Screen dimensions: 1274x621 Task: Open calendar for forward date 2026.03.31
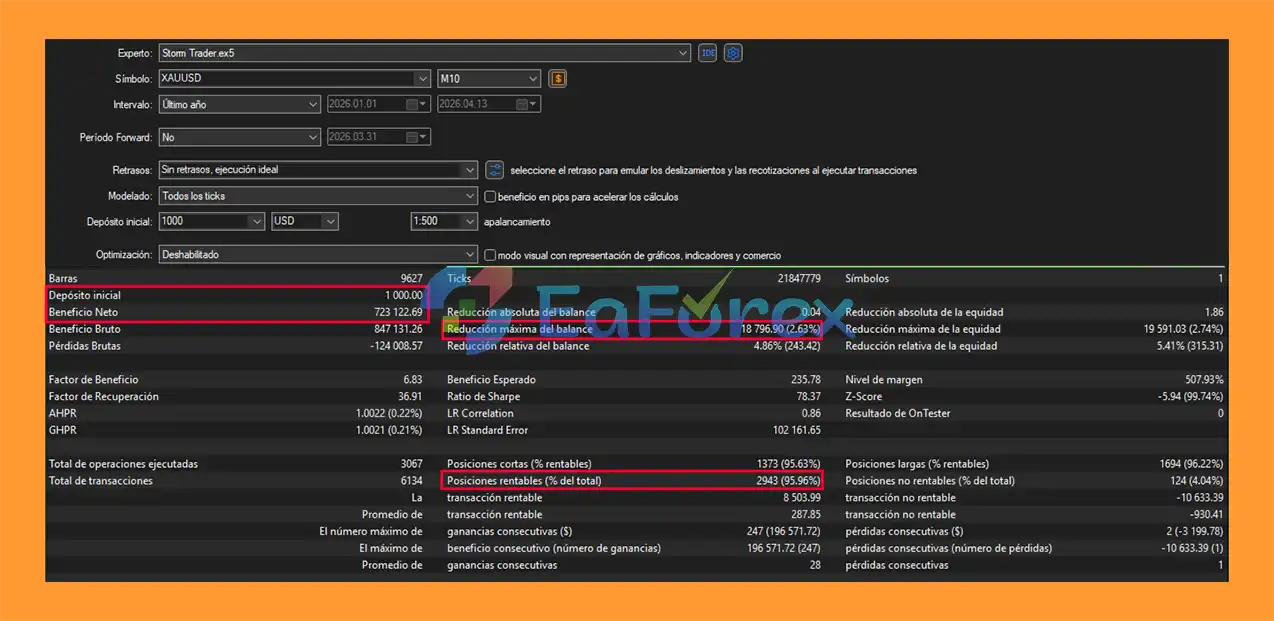[x=412, y=137]
